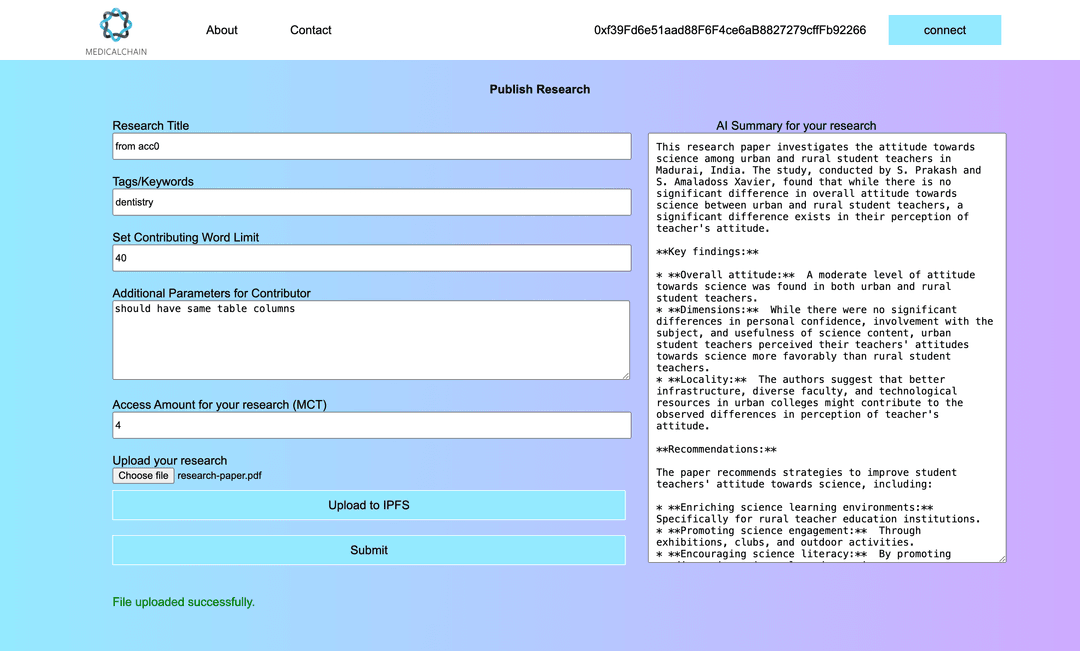Click the Additional Parameters textarea resize handle
1080x651 pixels.
tap(625, 375)
